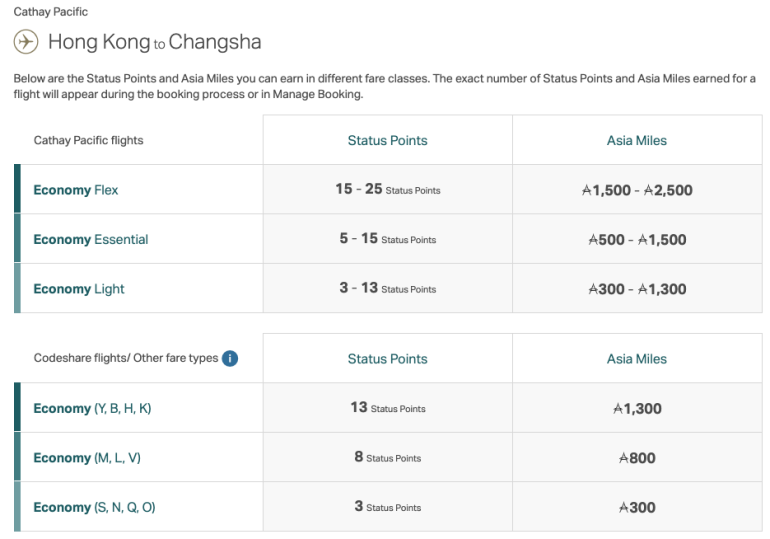This screenshot has height=539, width=770.
Task: Choose the Economy Light fare label
Action: [x=79, y=289]
